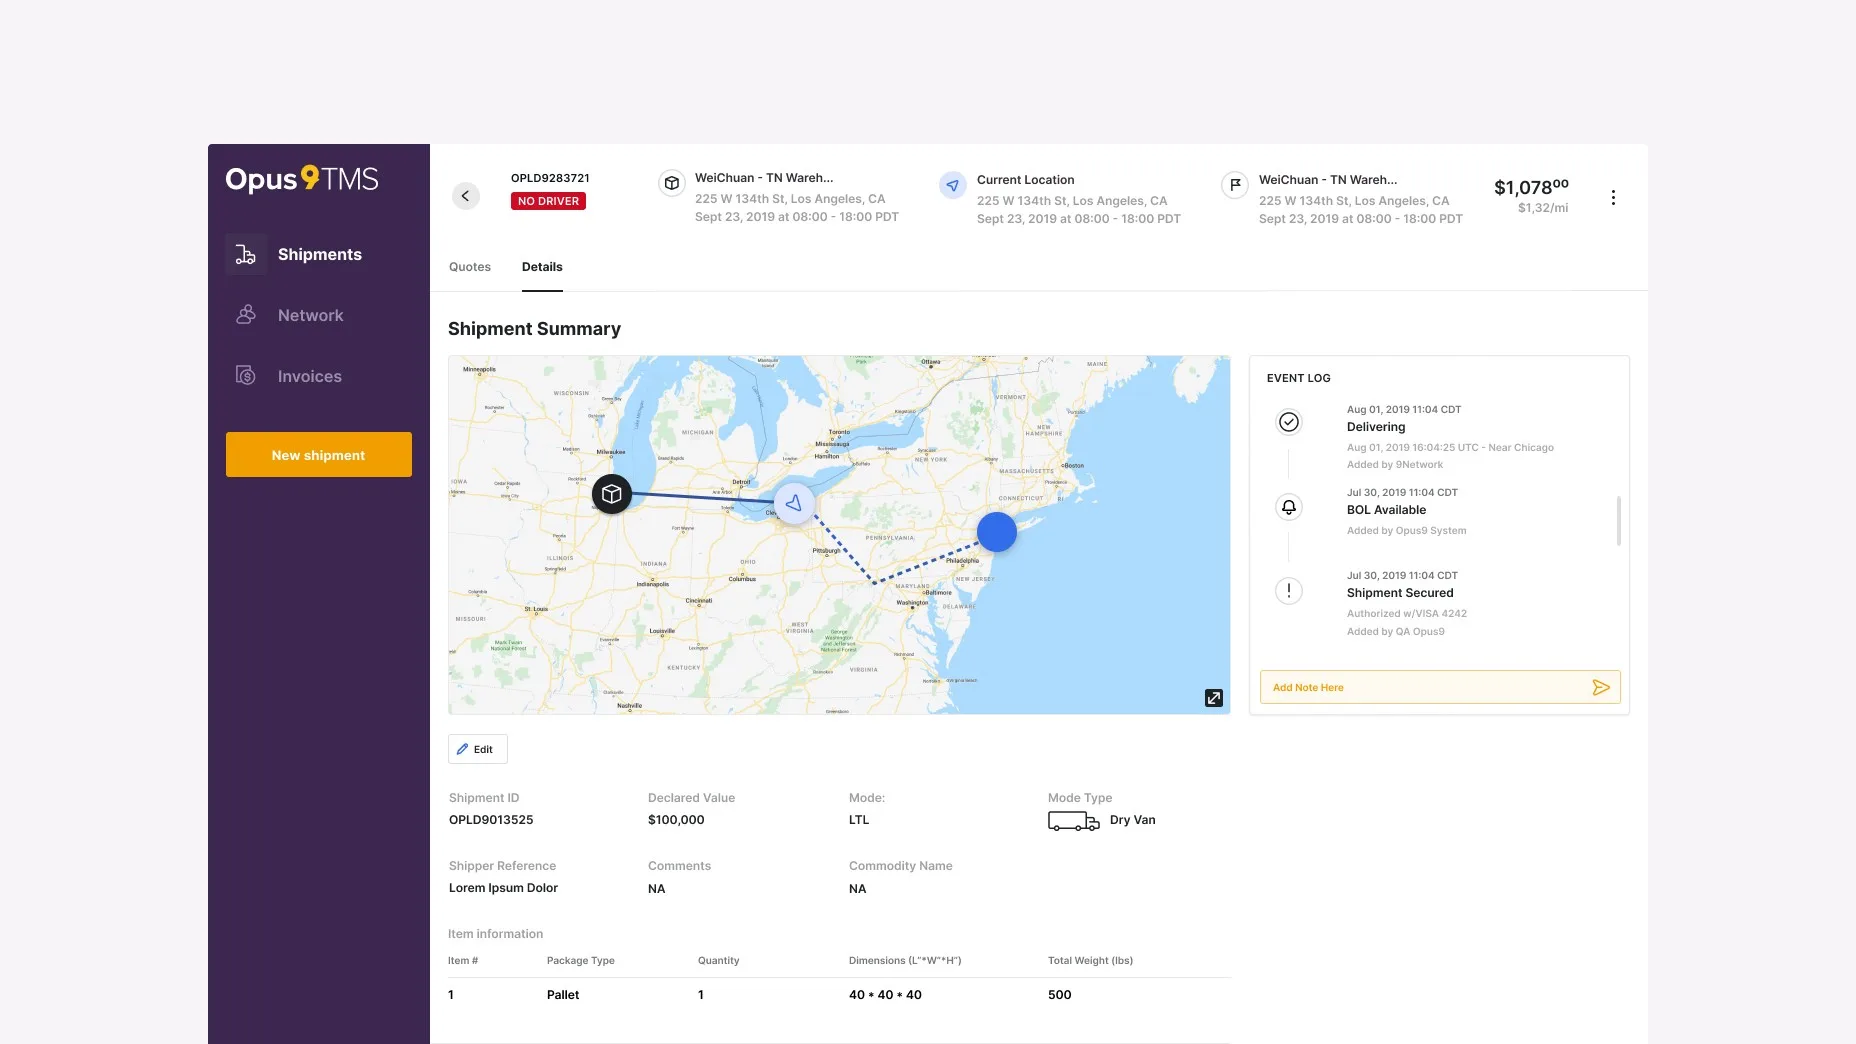Viewport: 1856px width, 1044px height.
Task: Click the Lorem Ipsum Dolor shipper reference
Action: point(503,888)
